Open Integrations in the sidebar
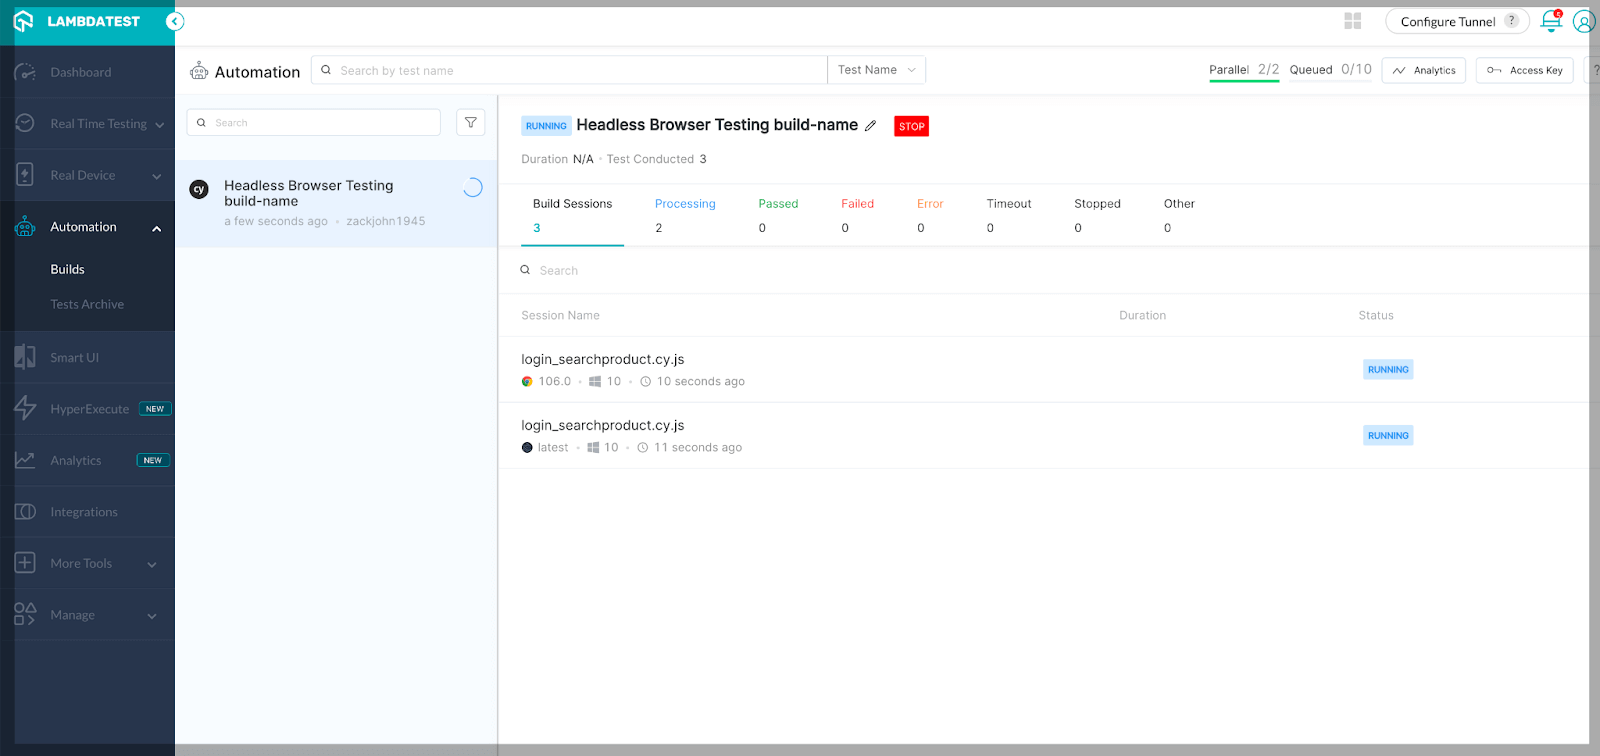This screenshot has height=756, width=1600. [84, 512]
